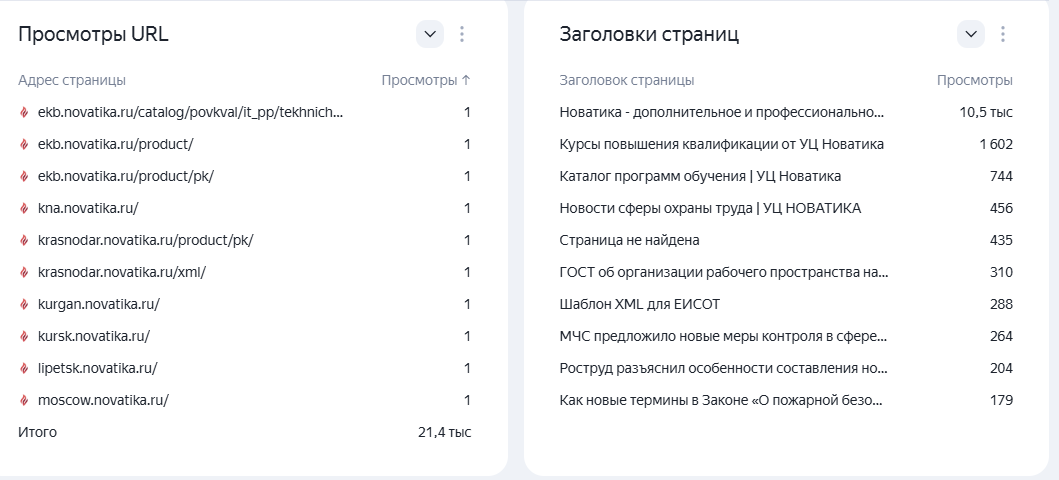Expand chevron dropdown in Заголовки страниц widget
Viewport: 1059px width, 480px height.
tap(971, 34)
